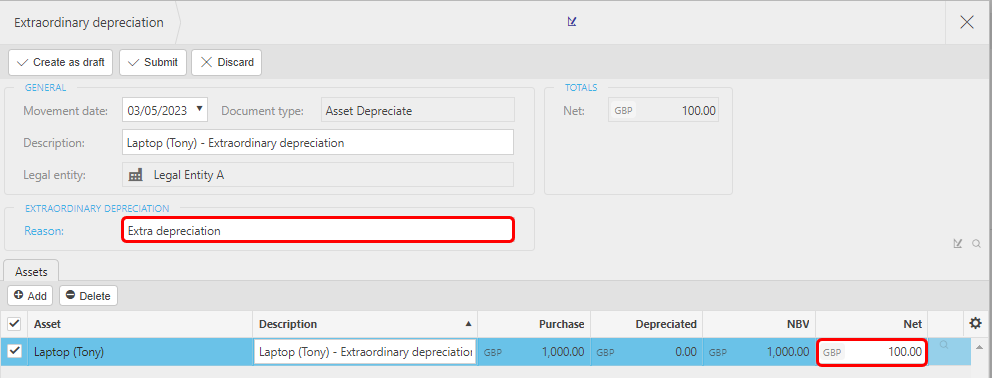Add a new asset row
Image resolution: width=992 pixels, height=378 pixels.
(x=30, y=296)
